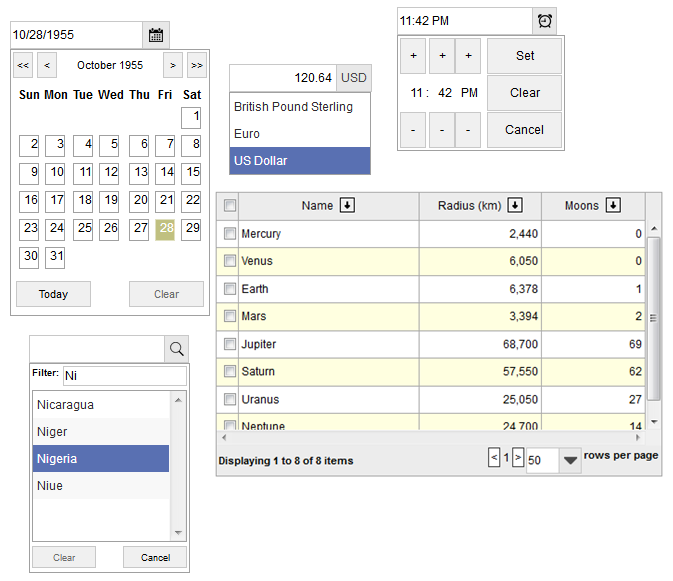673x581 pixels.
Task: Check the Mars row checkbox
Action: point(230,316)
